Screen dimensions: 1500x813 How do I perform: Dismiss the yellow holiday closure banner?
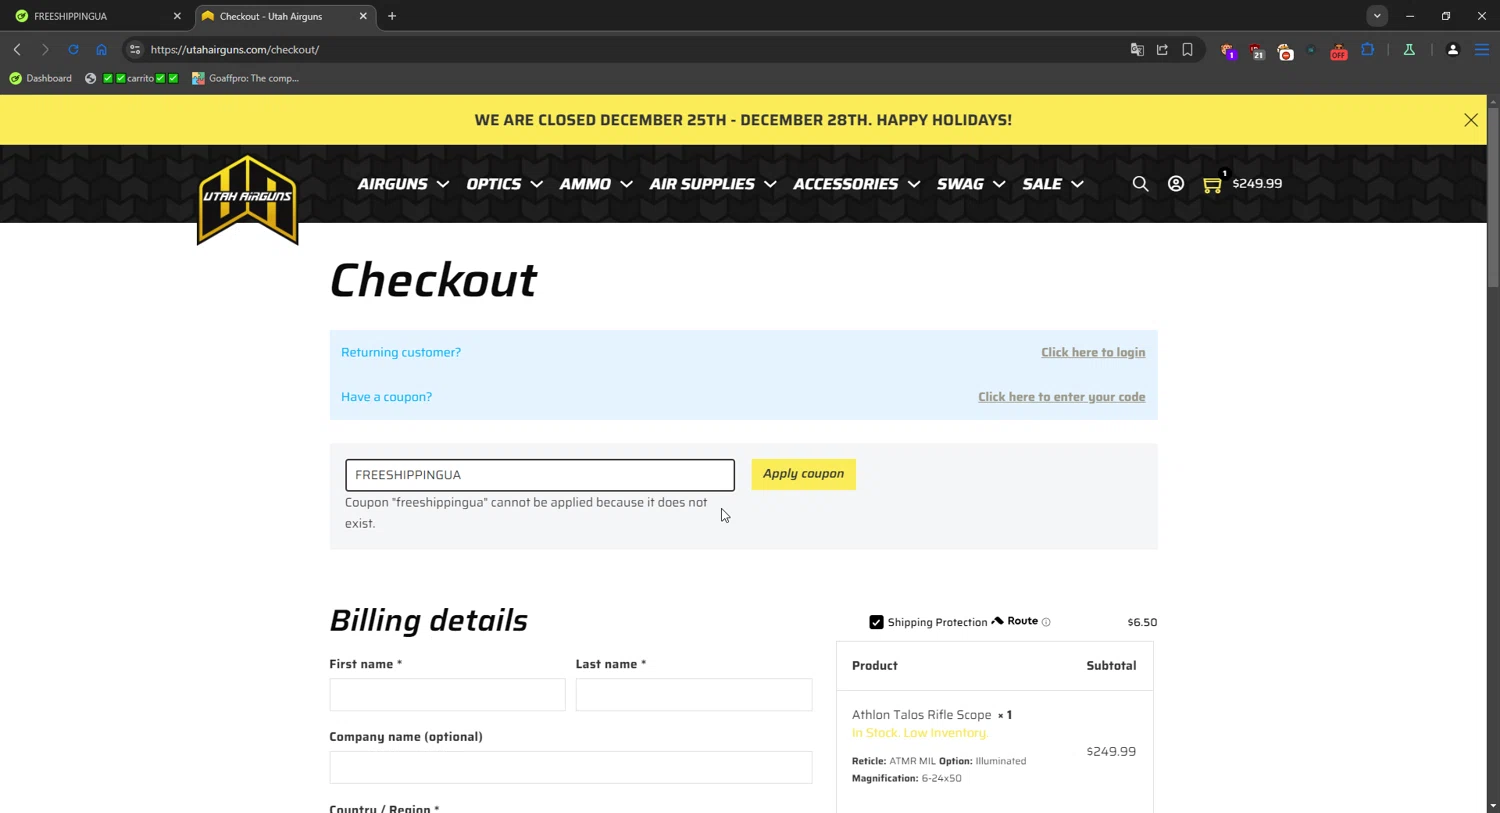tap(1471, 120)
